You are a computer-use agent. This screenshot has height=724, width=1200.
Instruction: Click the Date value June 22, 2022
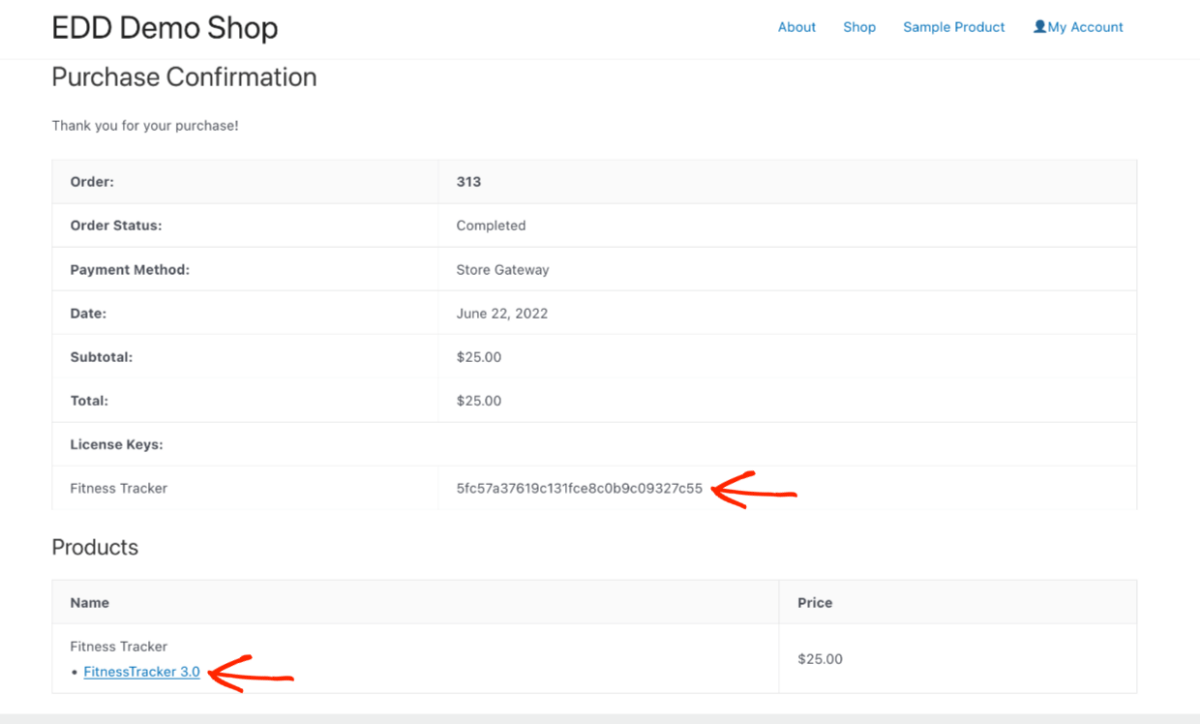[x=503, y=313]
